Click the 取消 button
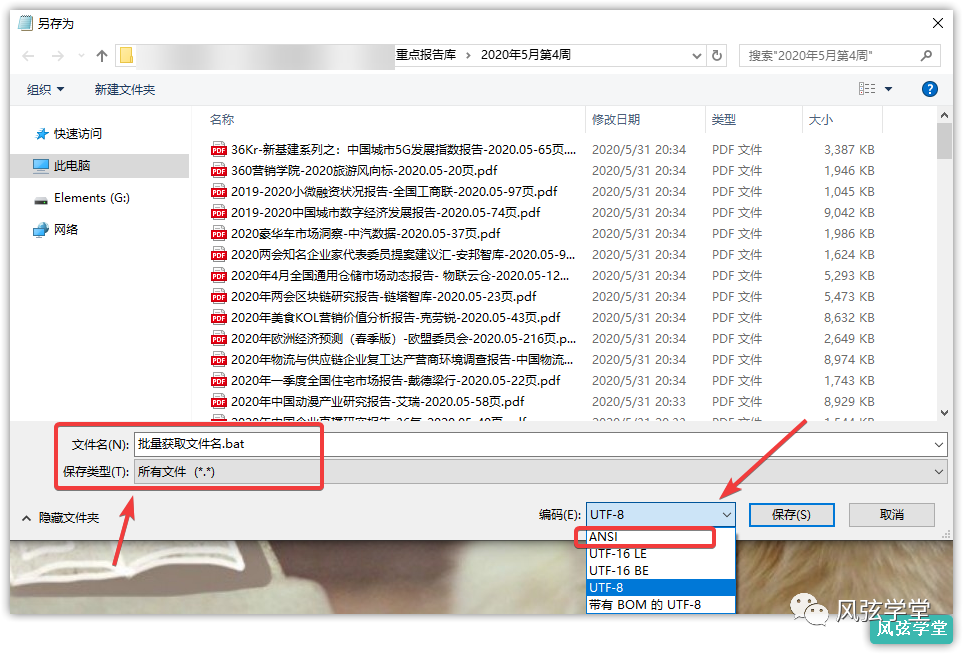Screen dimensions: 963x654 (892, 515)
